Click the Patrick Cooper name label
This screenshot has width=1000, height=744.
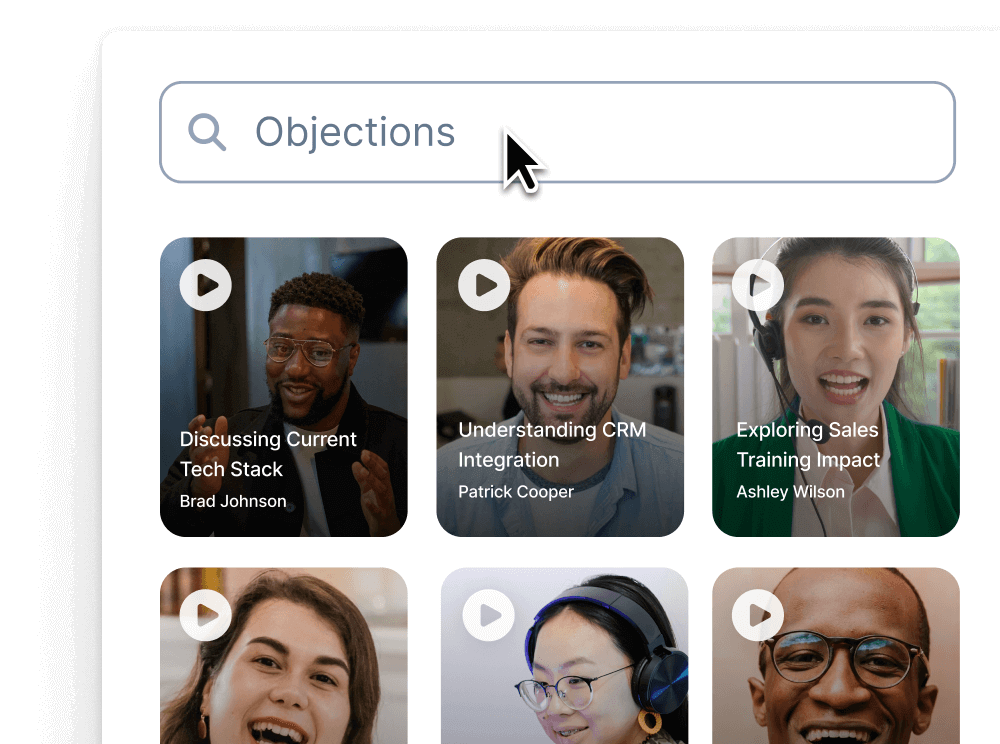pyautogui.click(x=516, y=492)
